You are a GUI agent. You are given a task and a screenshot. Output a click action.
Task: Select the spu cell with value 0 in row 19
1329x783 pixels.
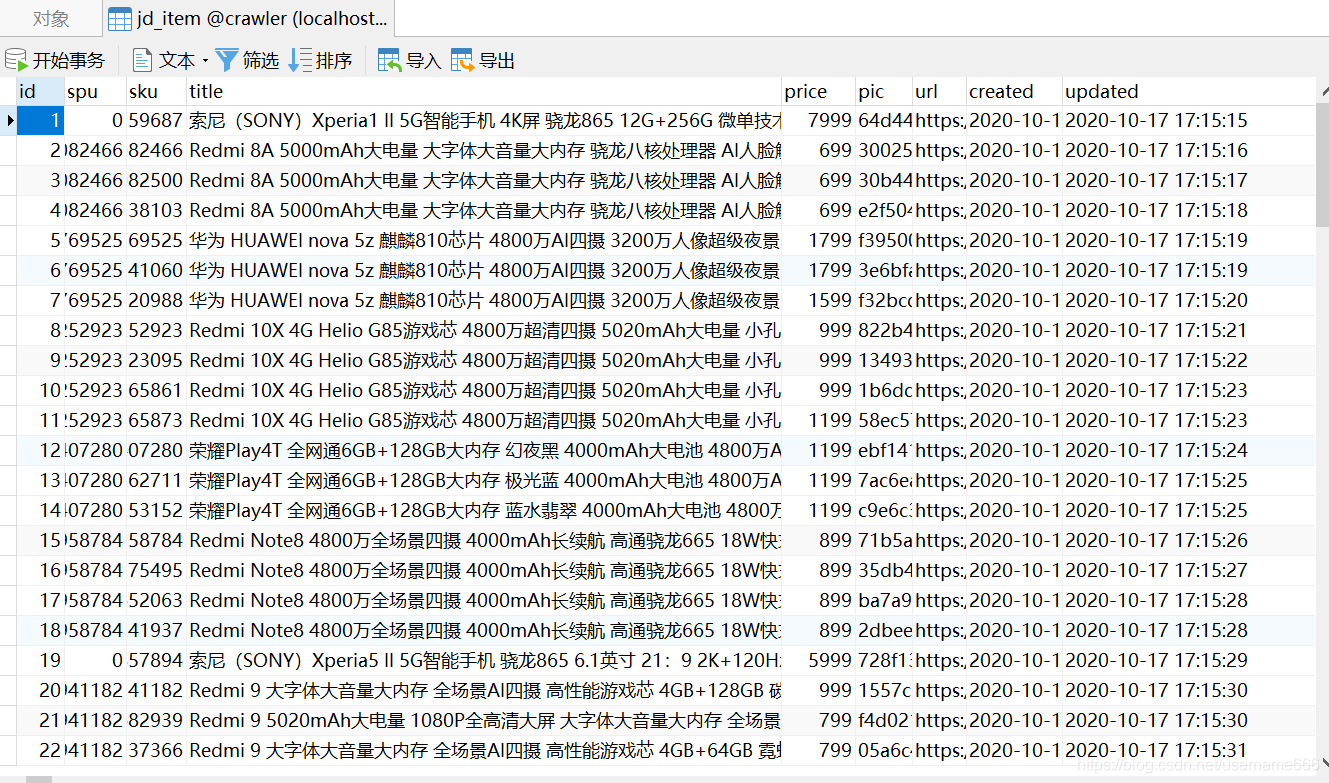coord(95,661)
